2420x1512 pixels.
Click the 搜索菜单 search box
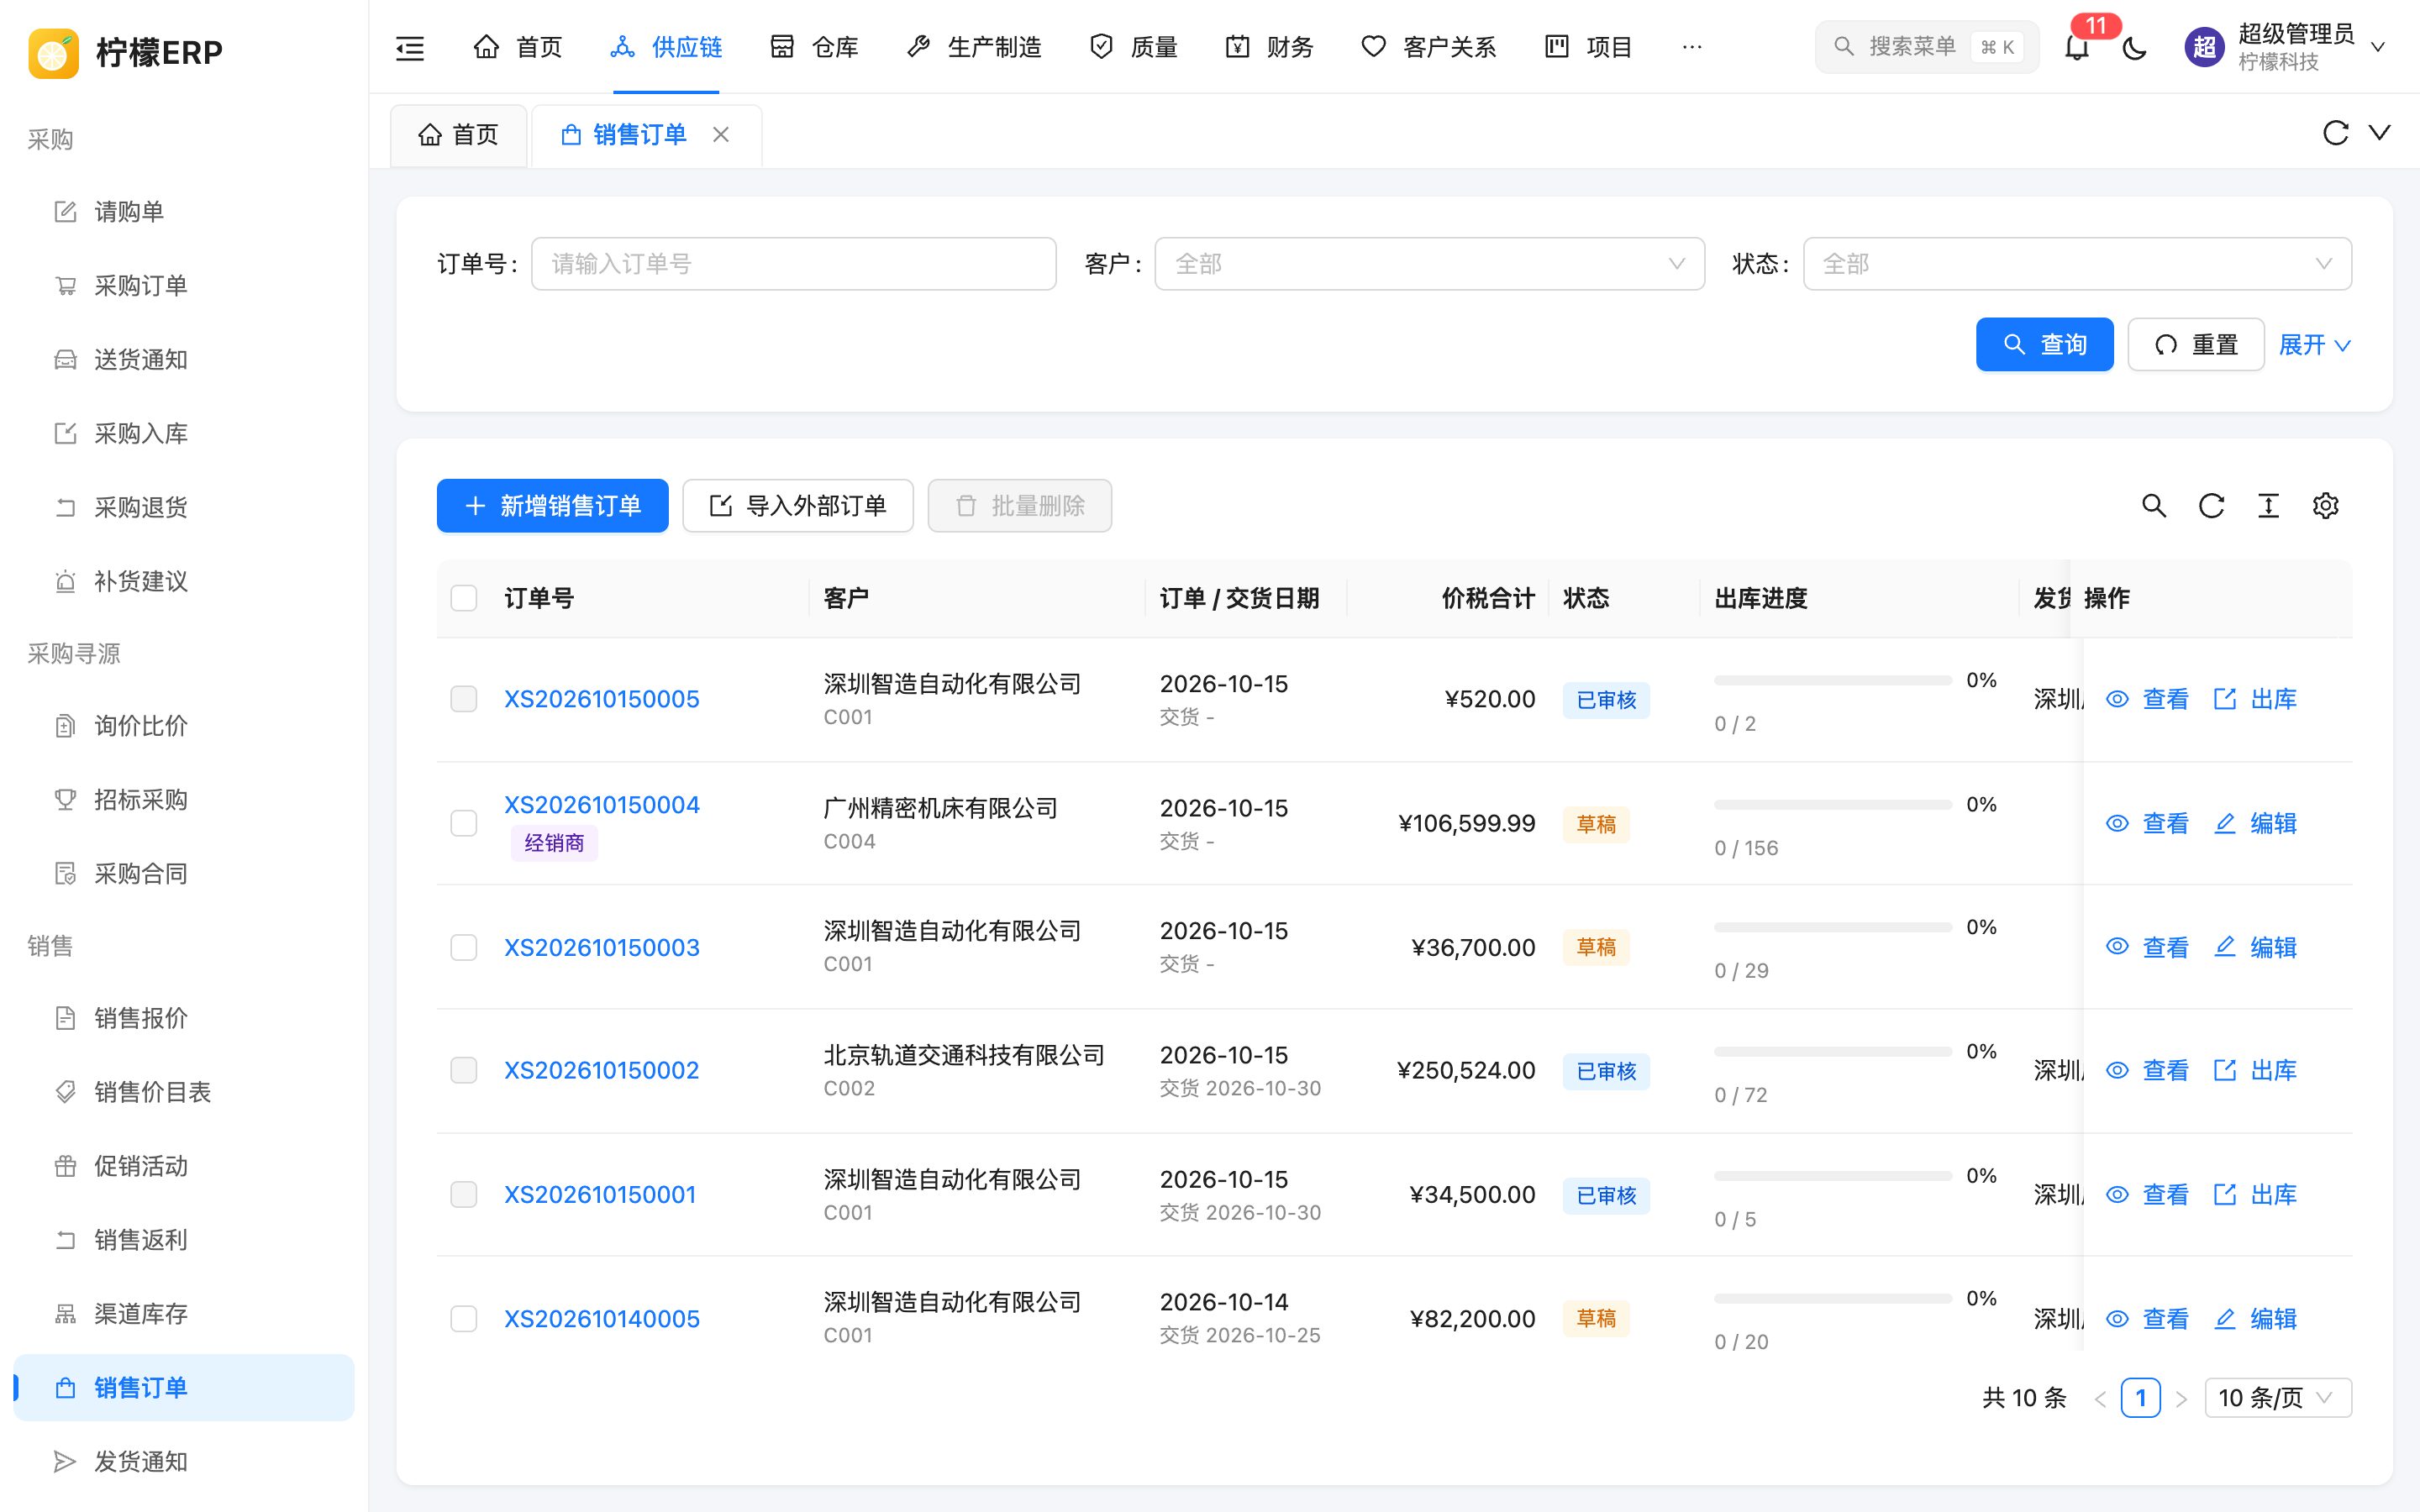coord(1927,47)
